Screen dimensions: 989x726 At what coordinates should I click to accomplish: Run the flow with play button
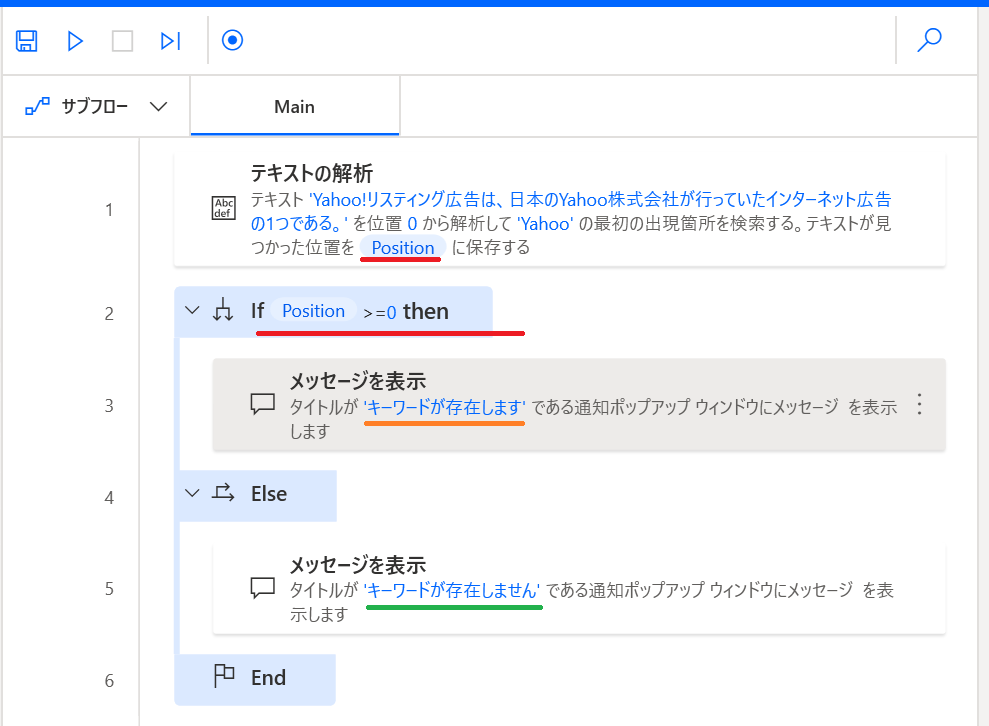pos(75,41)
